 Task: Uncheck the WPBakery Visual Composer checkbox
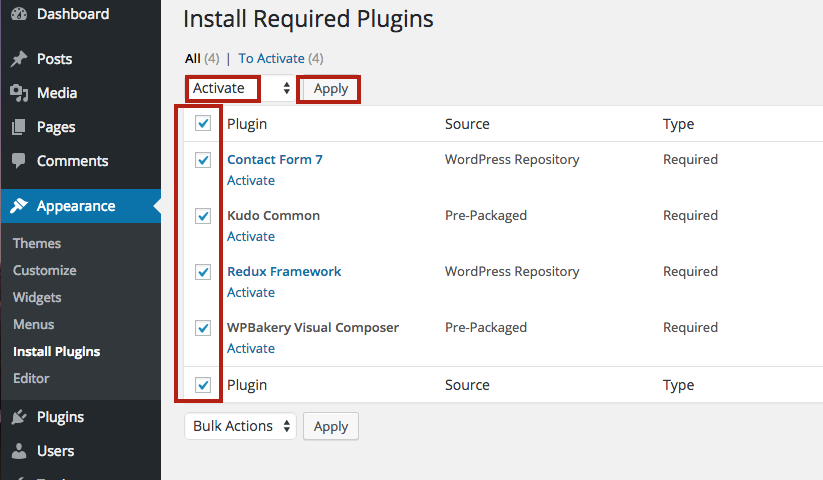203,328
